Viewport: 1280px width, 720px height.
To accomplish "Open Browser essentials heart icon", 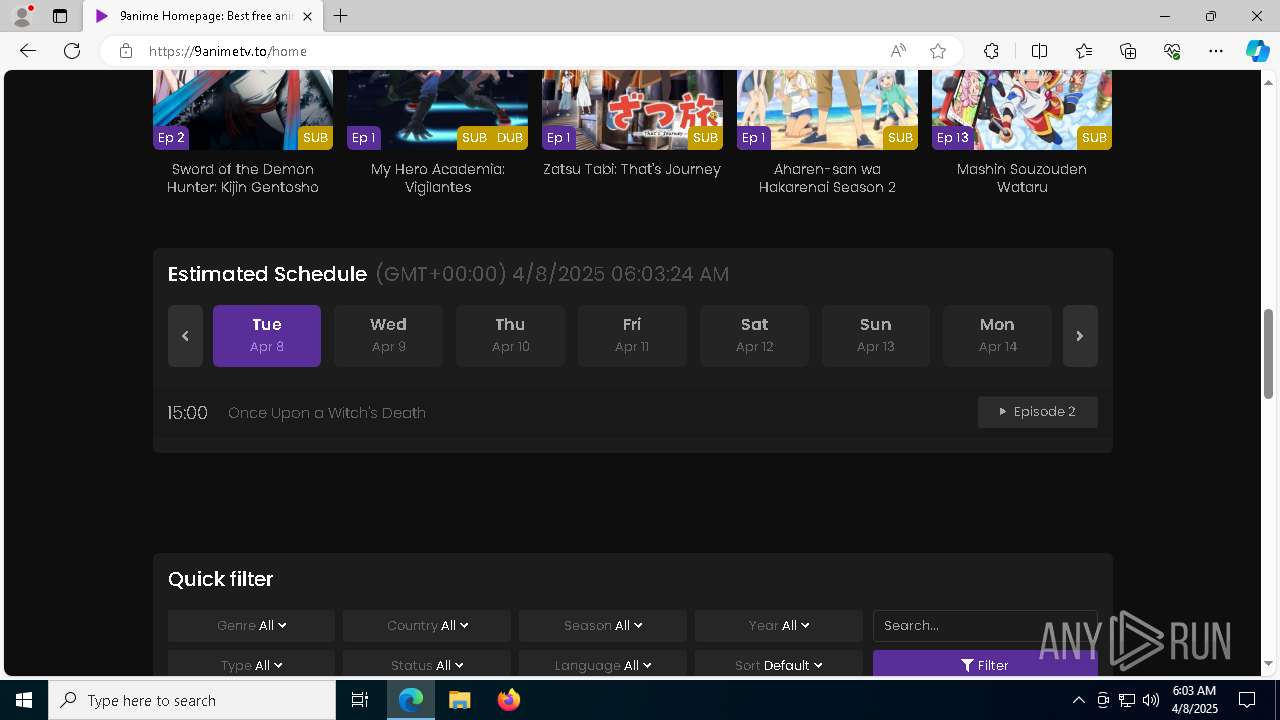I will tap(1172, 51).
